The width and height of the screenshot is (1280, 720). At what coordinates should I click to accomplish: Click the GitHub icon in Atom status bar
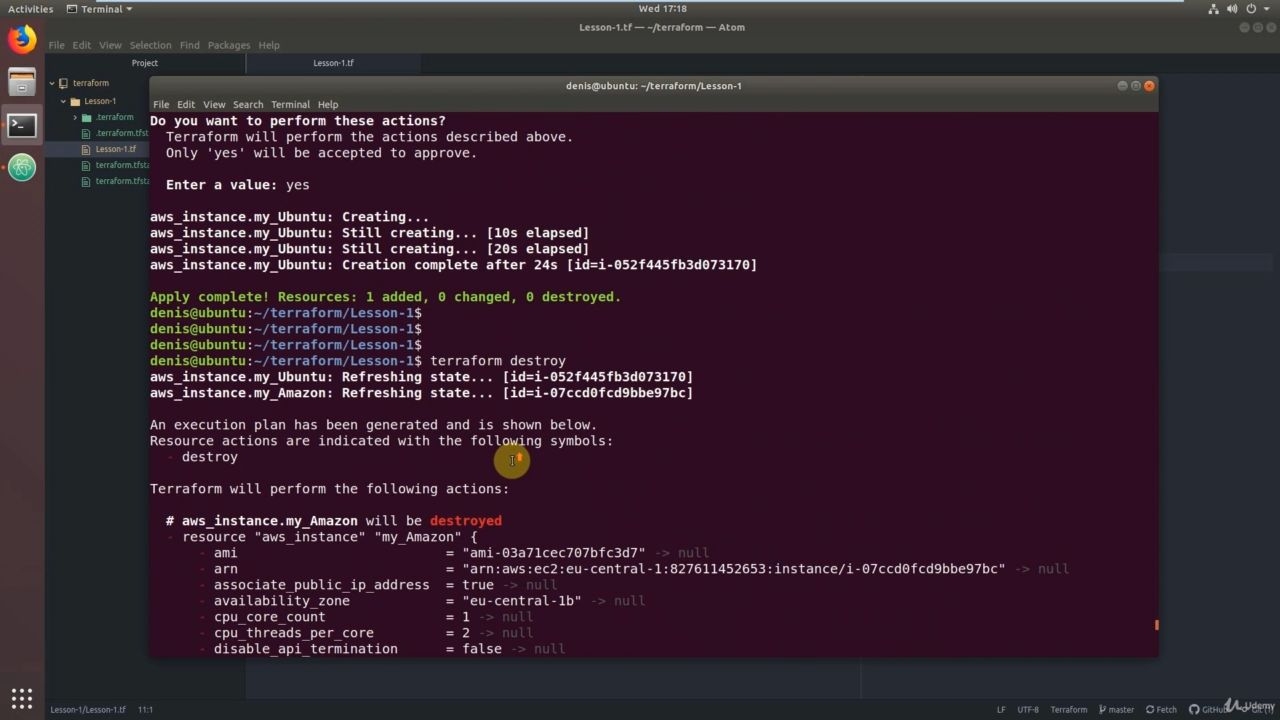tap(1194, 710)
